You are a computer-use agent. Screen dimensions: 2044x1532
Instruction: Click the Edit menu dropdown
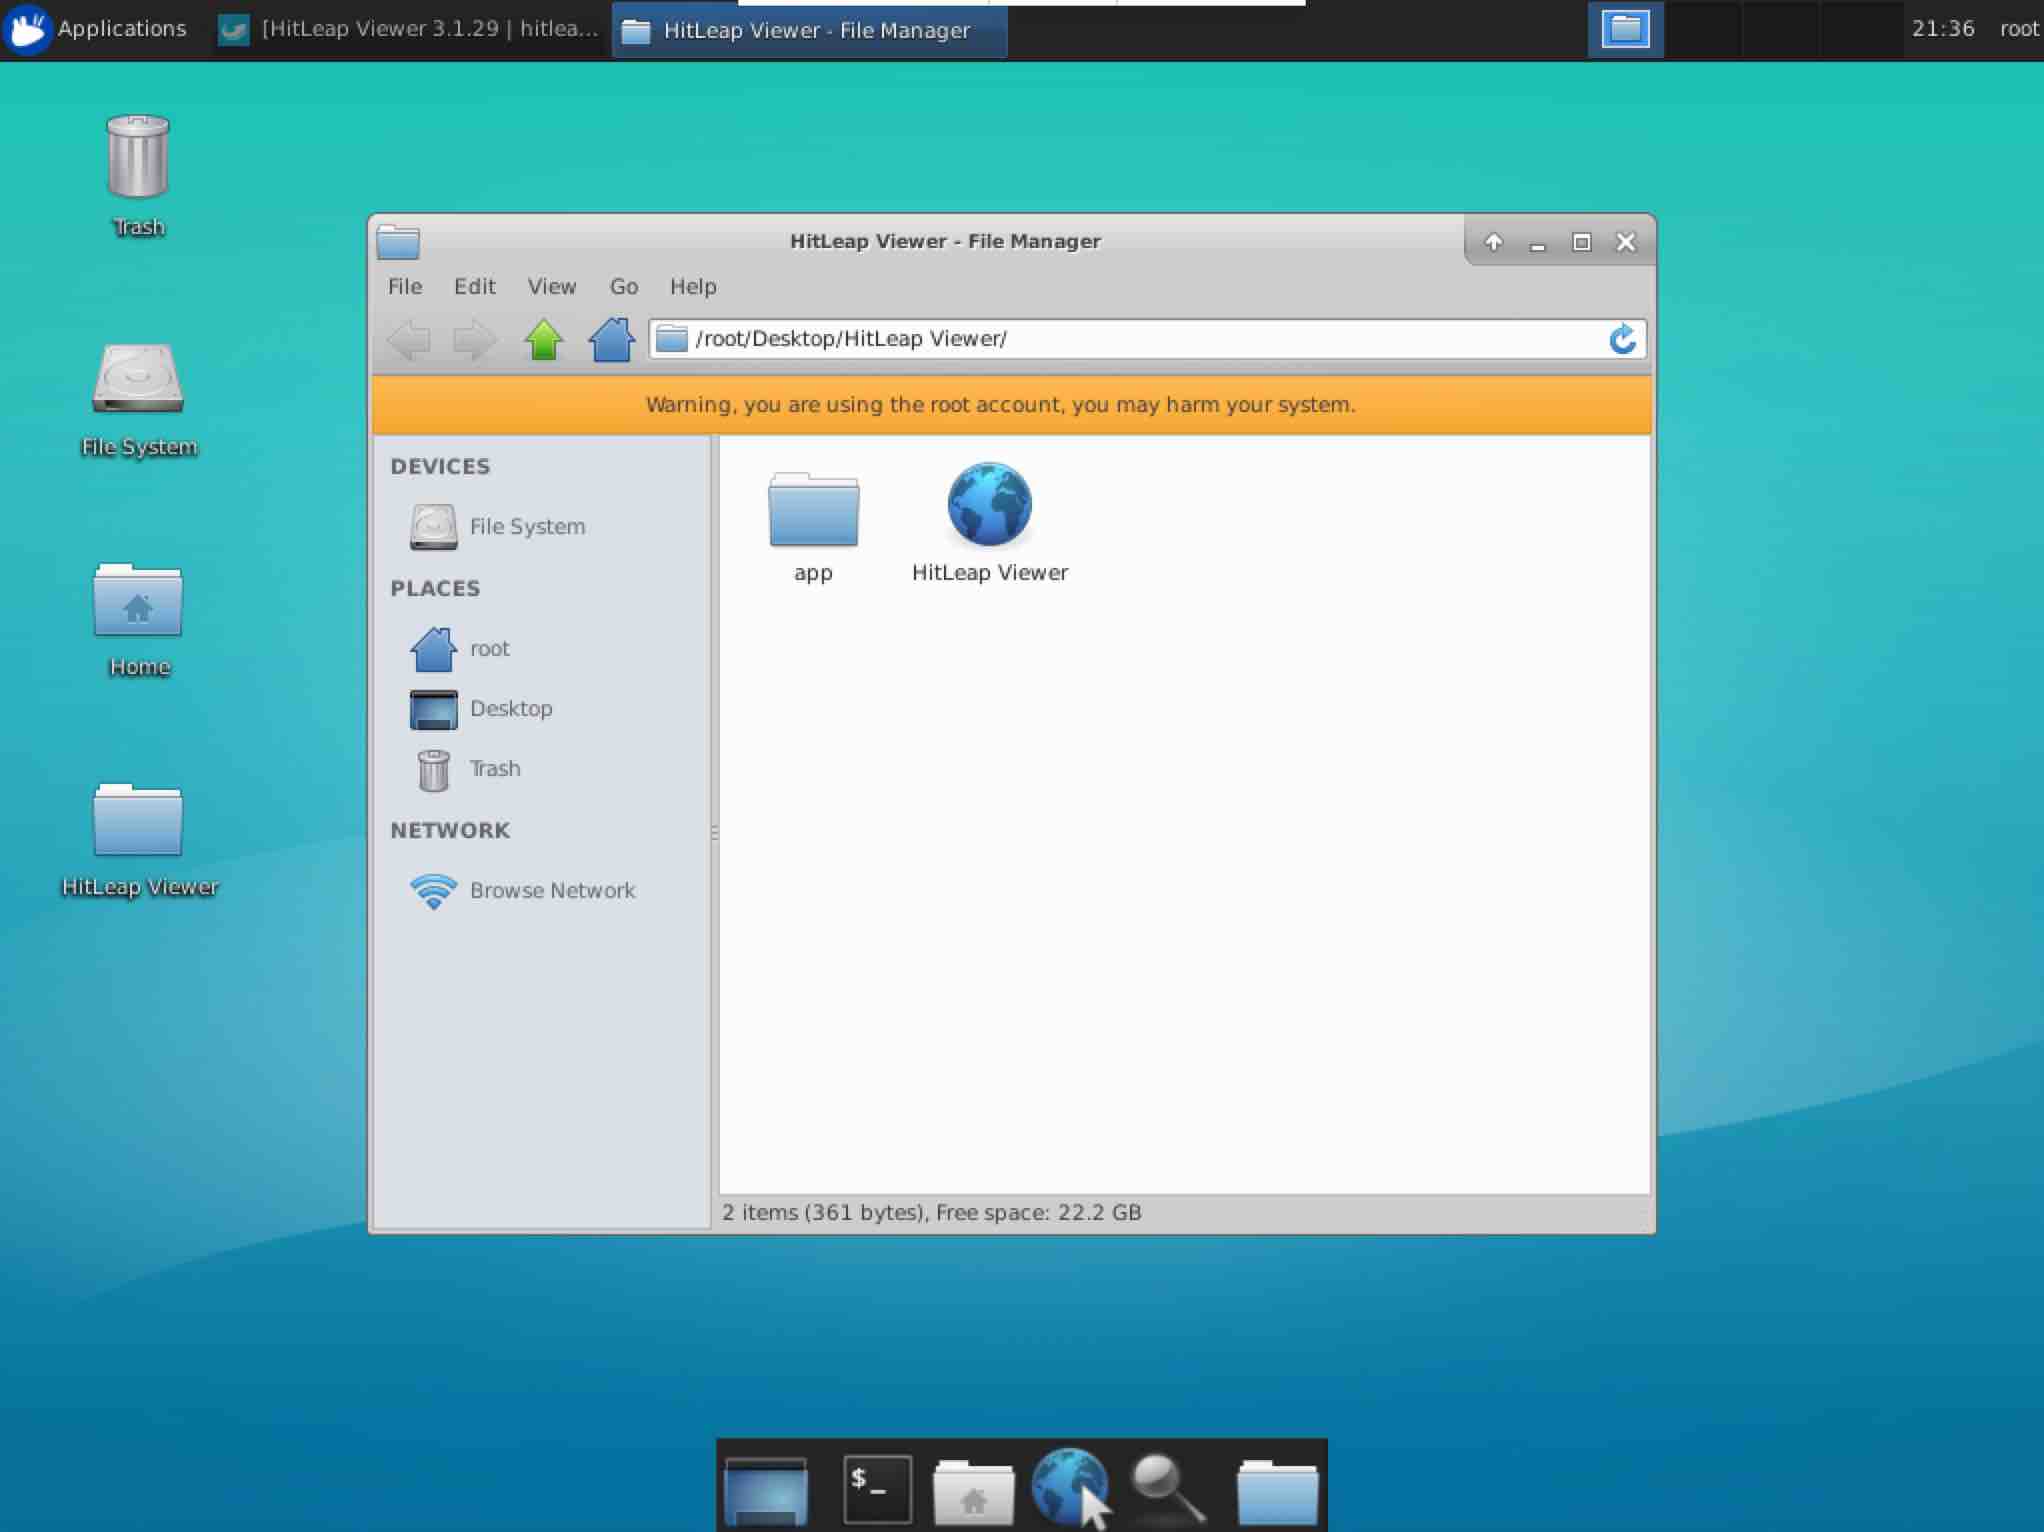[x=473, y=285]
